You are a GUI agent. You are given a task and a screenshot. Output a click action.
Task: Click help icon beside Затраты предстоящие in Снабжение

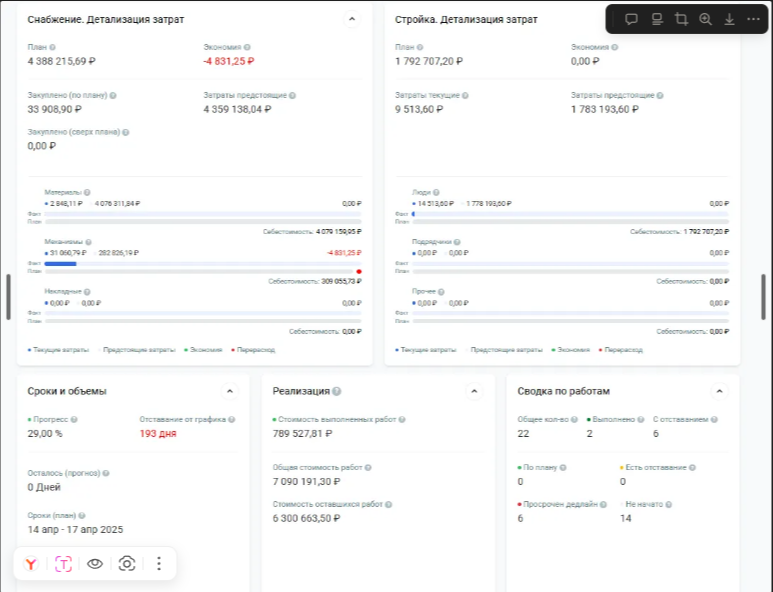[x=292, y=96]
